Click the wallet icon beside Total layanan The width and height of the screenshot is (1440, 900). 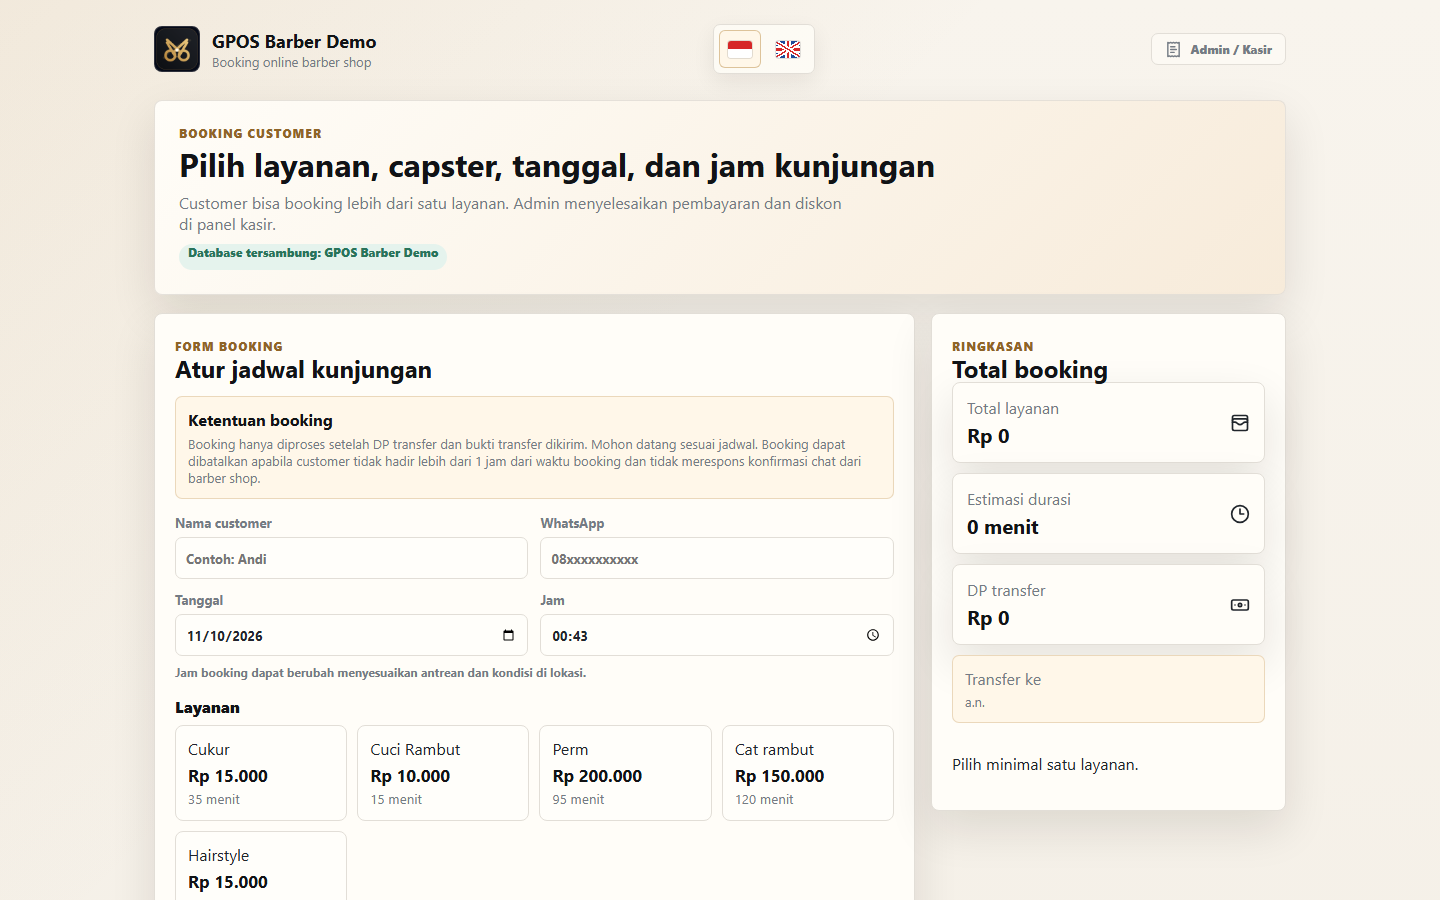[1240, 423]
